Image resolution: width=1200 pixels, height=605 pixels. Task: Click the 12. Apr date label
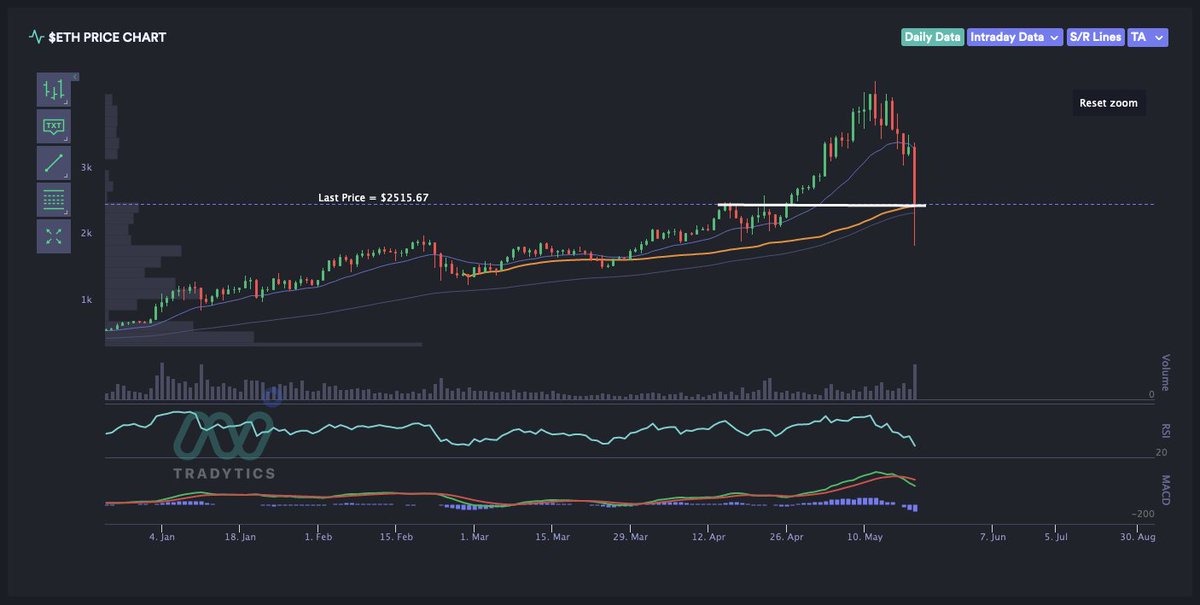click(x=709, y=537)
